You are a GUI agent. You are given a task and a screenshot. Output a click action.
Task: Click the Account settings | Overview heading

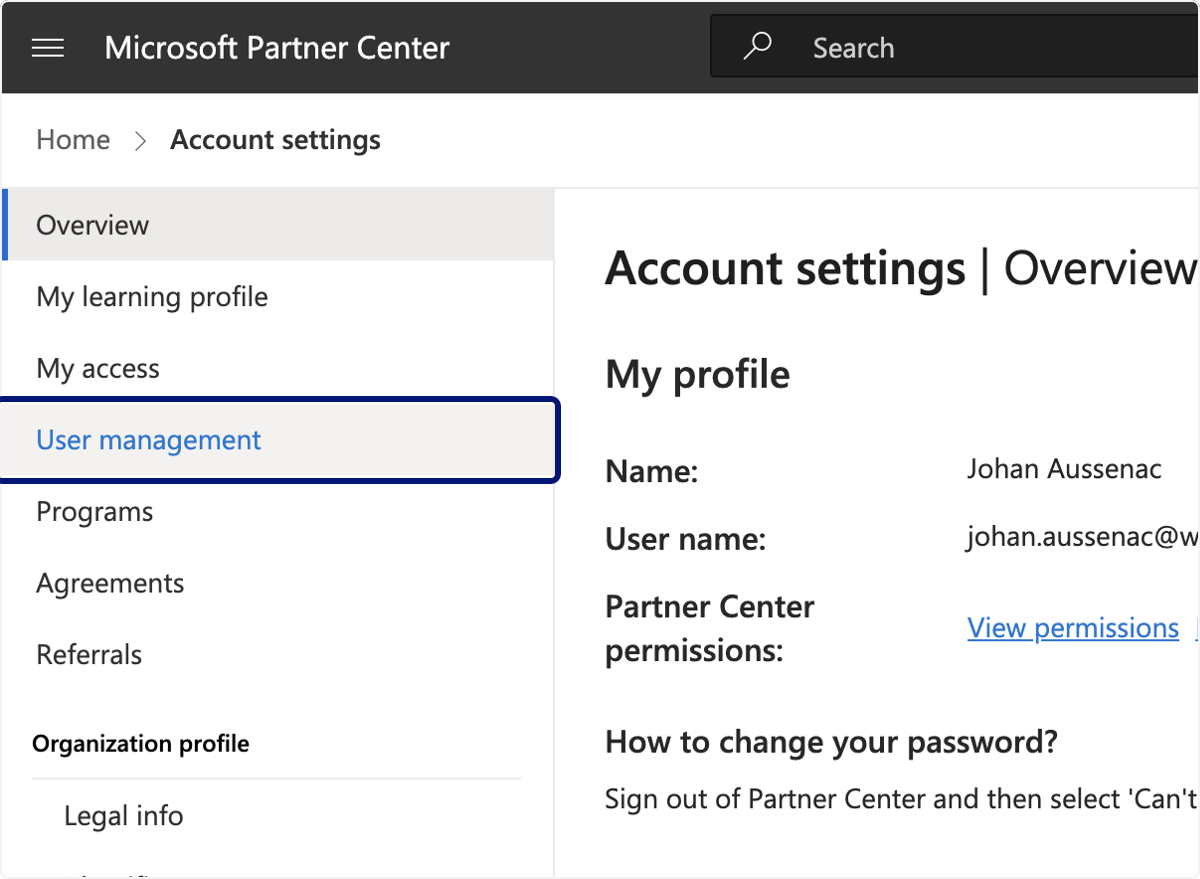click(x=901, y=269)
